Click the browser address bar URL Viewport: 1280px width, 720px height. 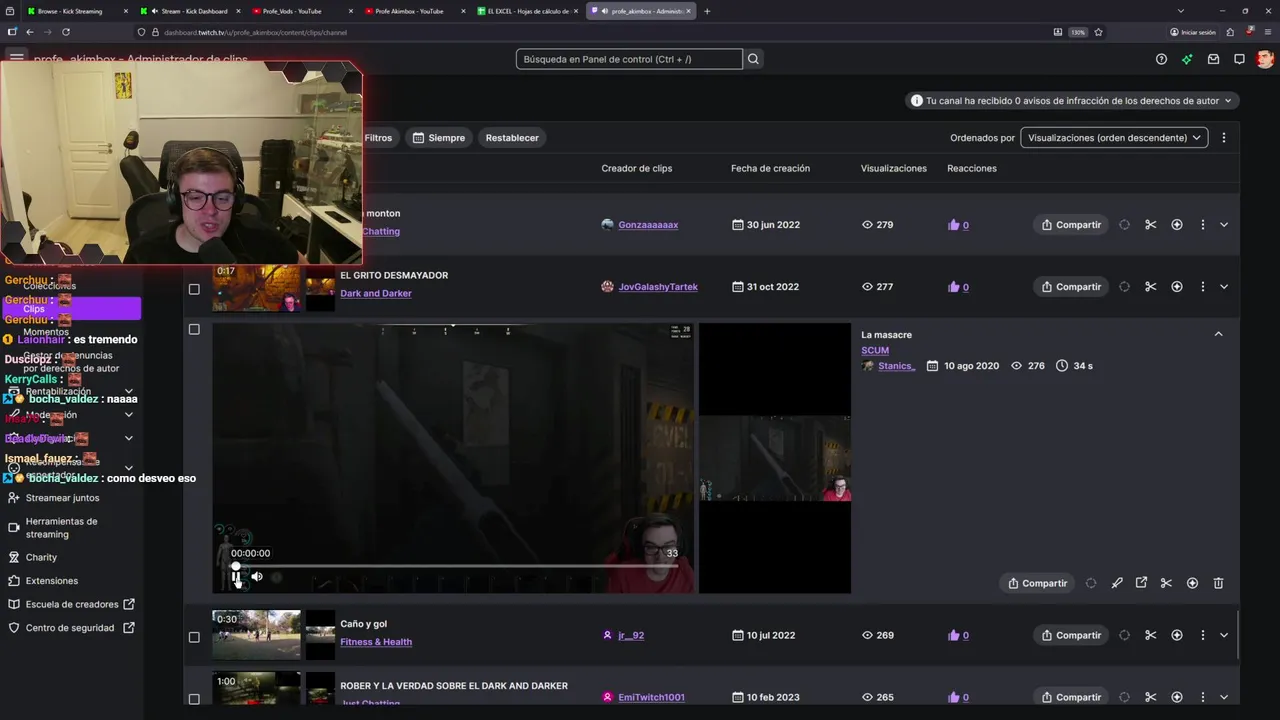255,32
